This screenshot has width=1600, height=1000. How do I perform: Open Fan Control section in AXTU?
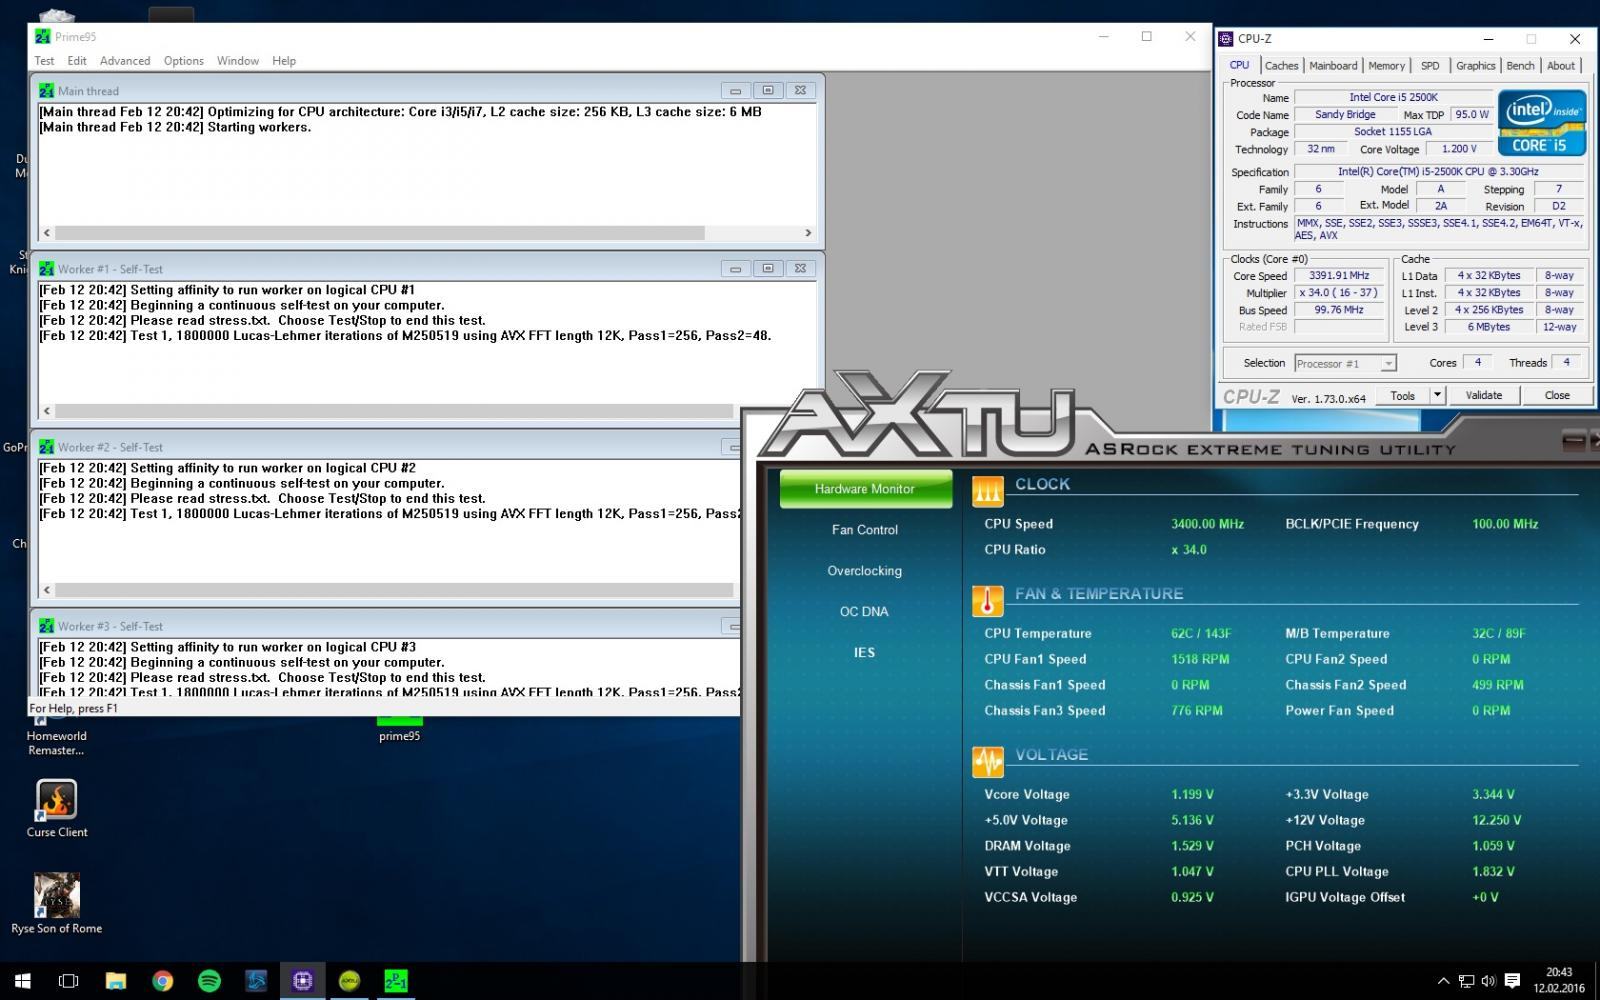[865, 530]
